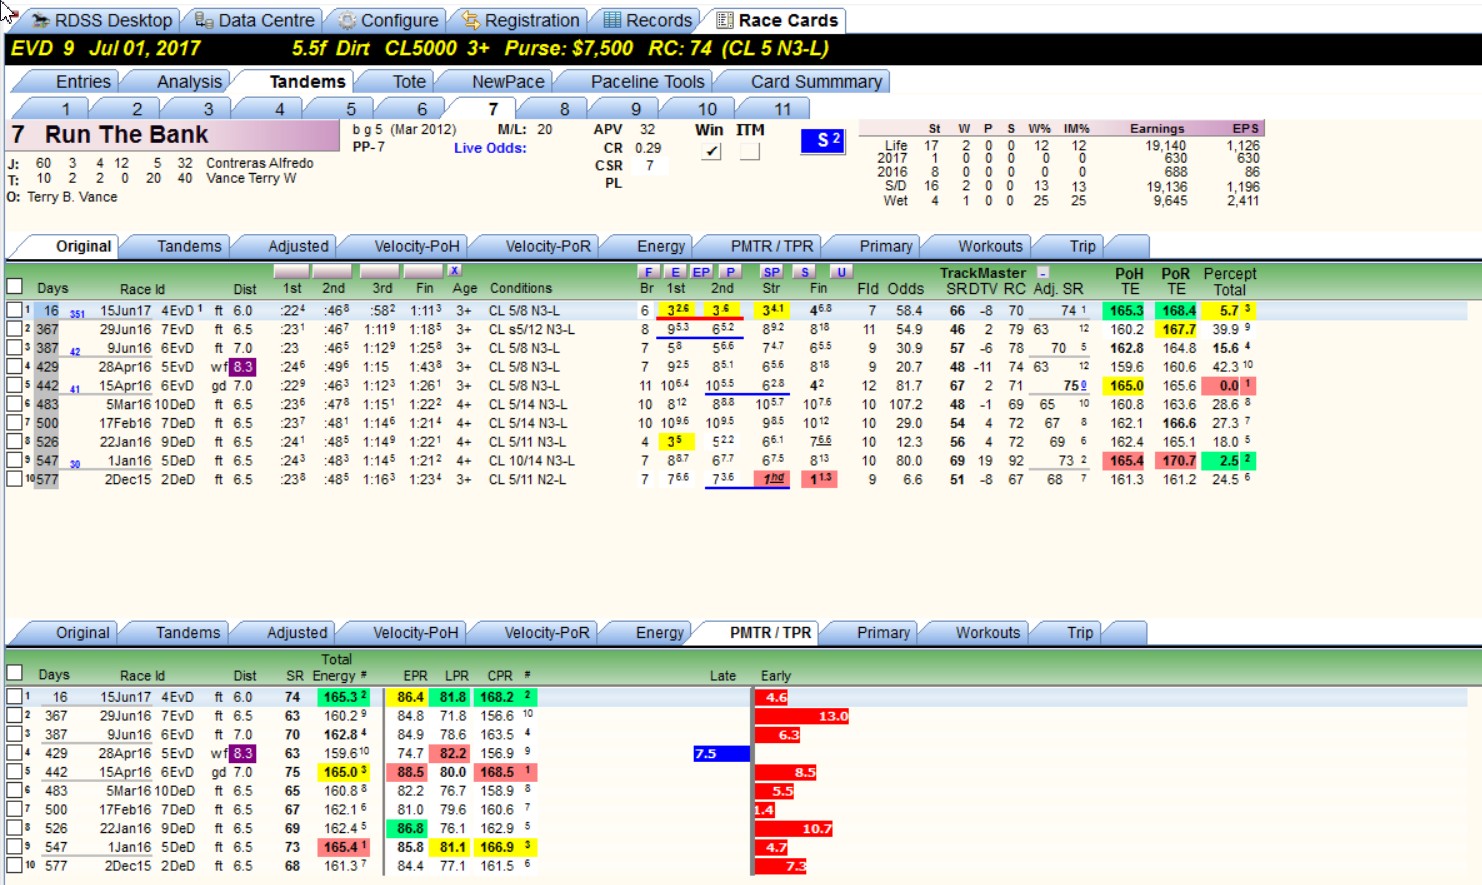Click blank button above 2nd column

tap(332, 271)
